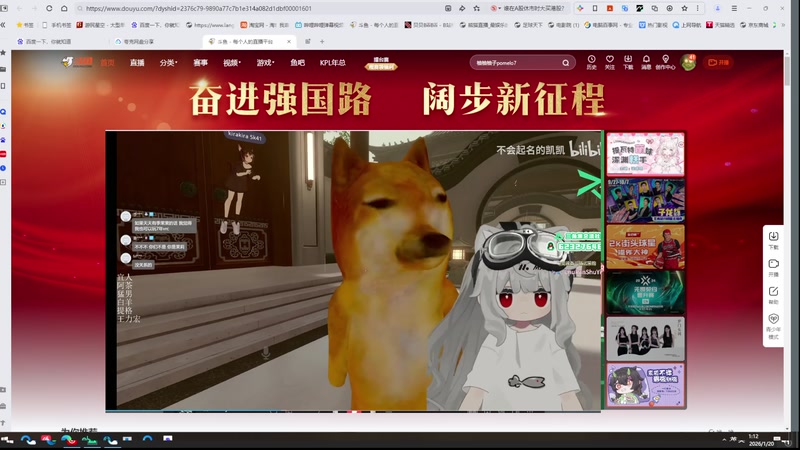Click the main live stream video player
800x450 pixels.
[x=353, y=271]
